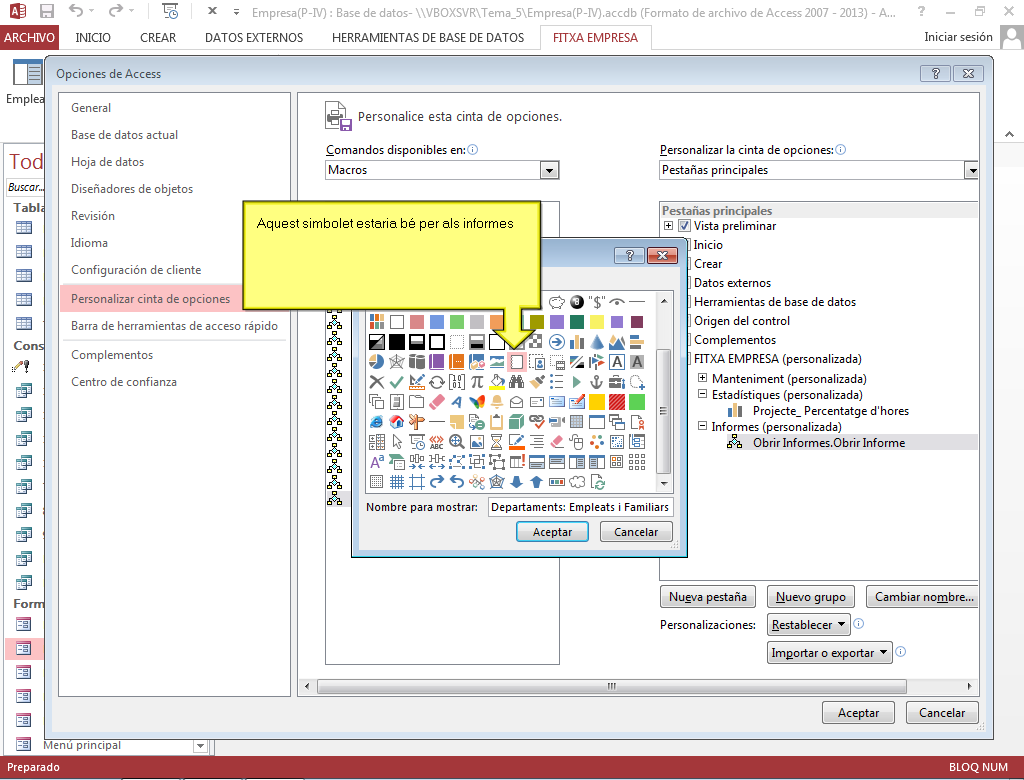Choose the circular refresh arrows icon
The width and height of the screenshot is (1024, 780).
click(437, 382)
